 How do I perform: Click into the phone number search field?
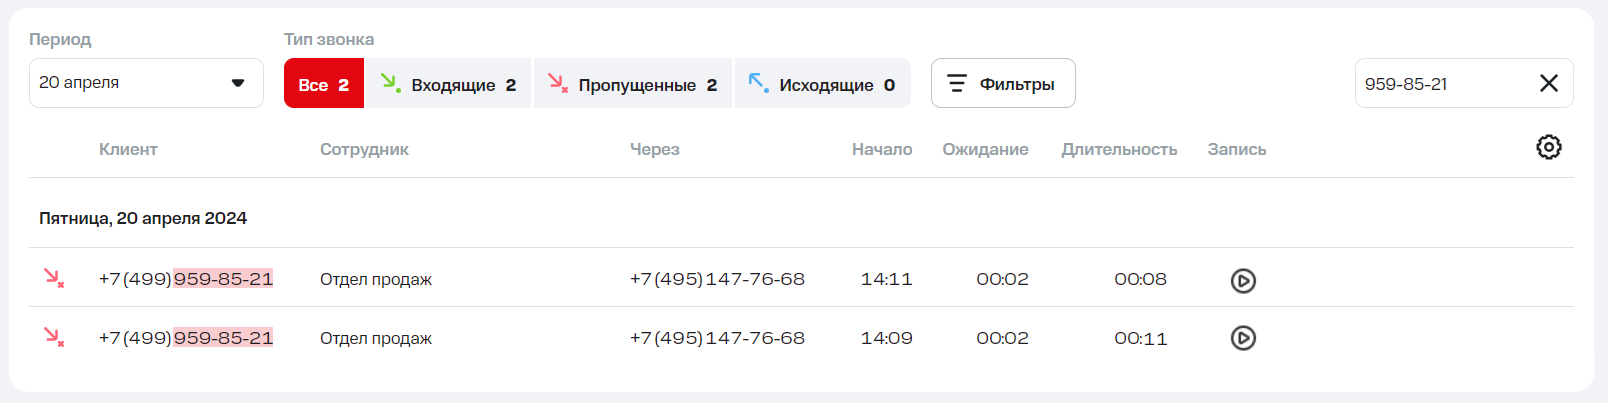coord(1440,84)
